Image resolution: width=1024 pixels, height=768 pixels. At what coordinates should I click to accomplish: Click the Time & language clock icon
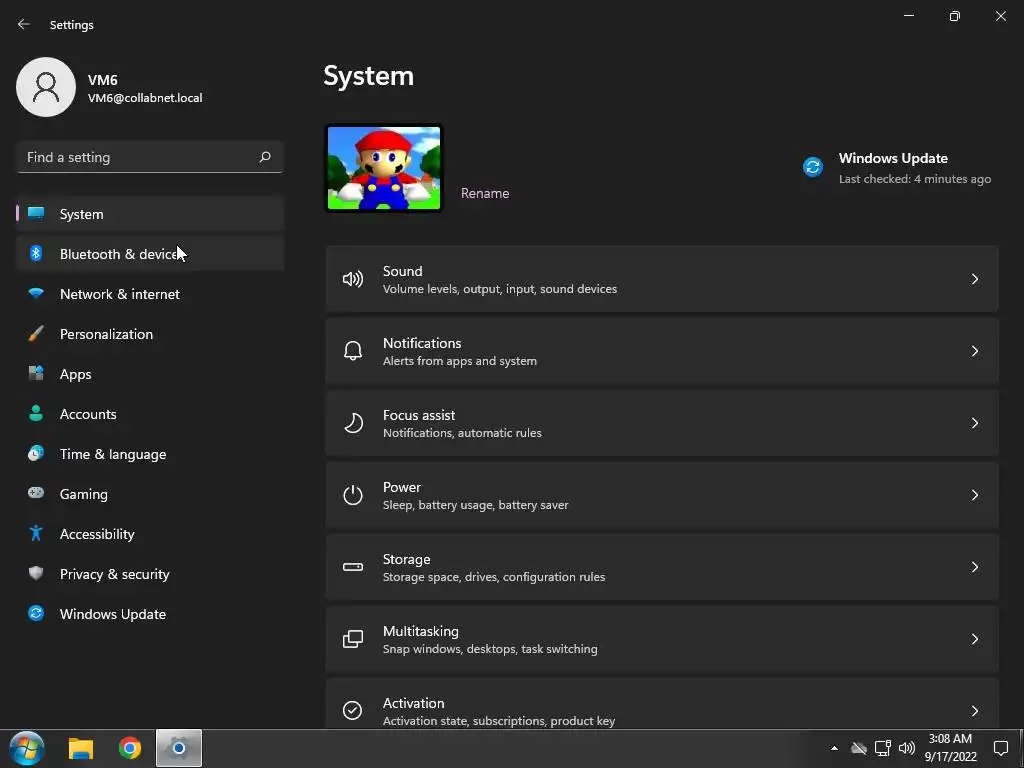36,453
